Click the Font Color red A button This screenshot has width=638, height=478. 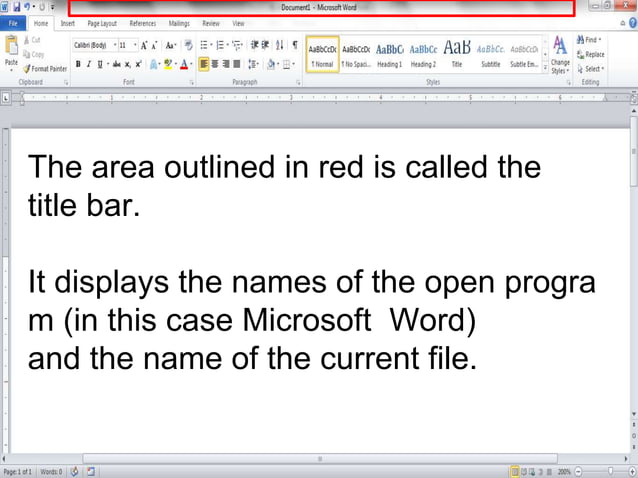184,64
